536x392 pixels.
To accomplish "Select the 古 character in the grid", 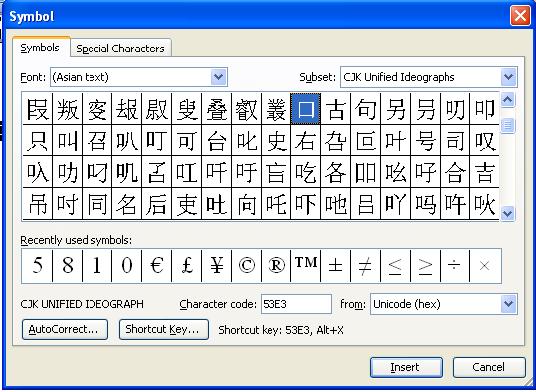I will click(x=336, y=109).
